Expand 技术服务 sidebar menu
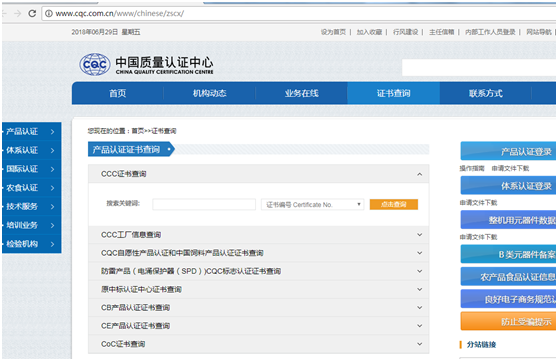The image size is (558, 361). [x=31, y=206]
